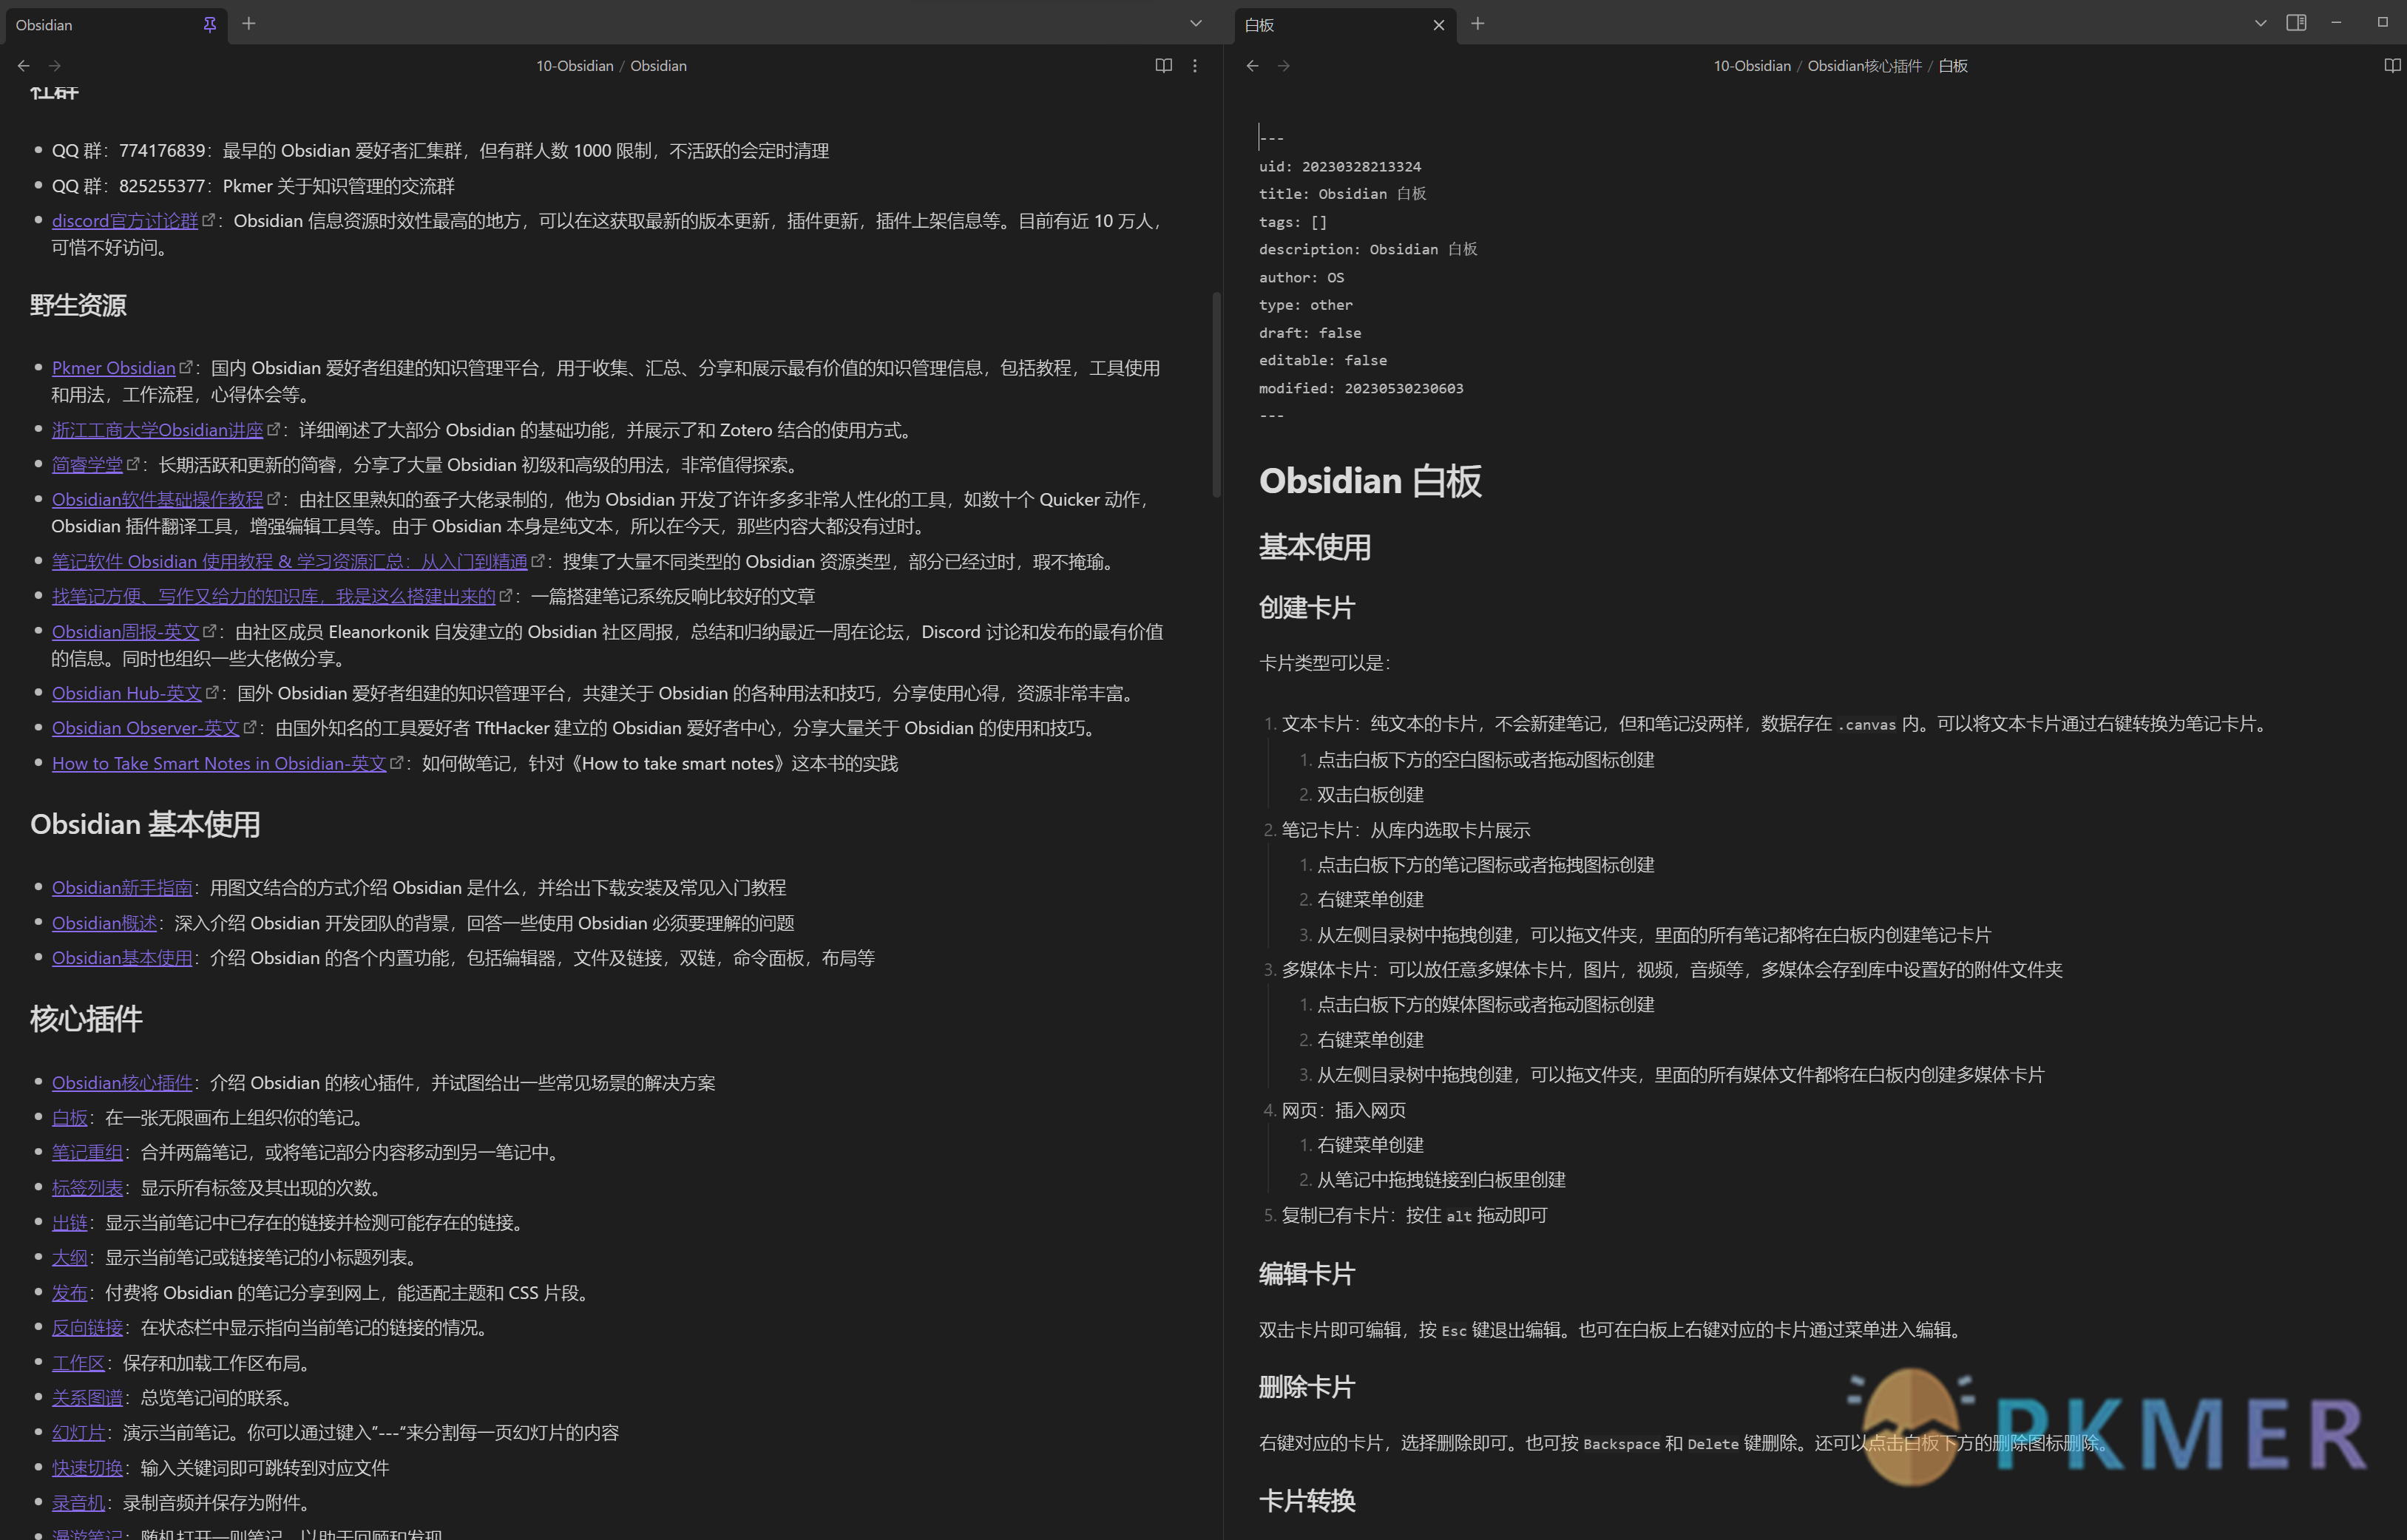Click the 编辑卡片 heading
2407x1540 pixels.
coord(1307,1274)
